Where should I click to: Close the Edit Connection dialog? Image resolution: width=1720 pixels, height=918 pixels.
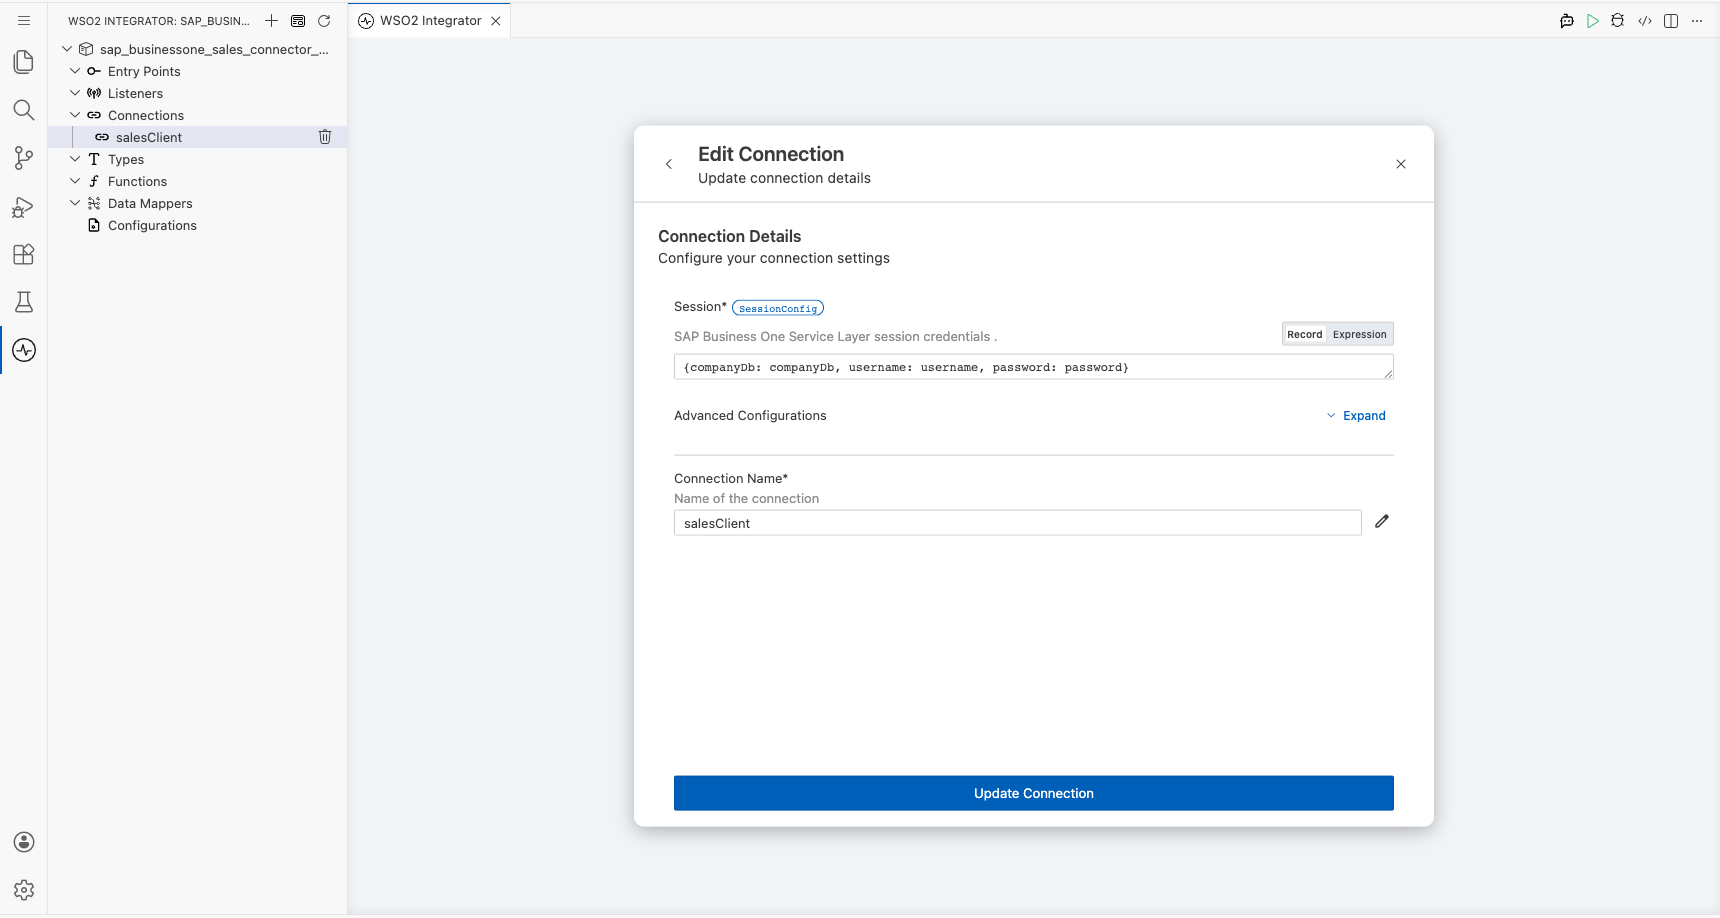pos(1401,164)
